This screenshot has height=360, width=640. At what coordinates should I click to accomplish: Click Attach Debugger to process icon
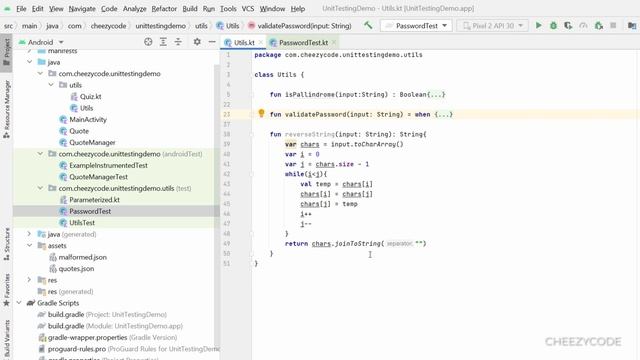[x=598, y=25]
